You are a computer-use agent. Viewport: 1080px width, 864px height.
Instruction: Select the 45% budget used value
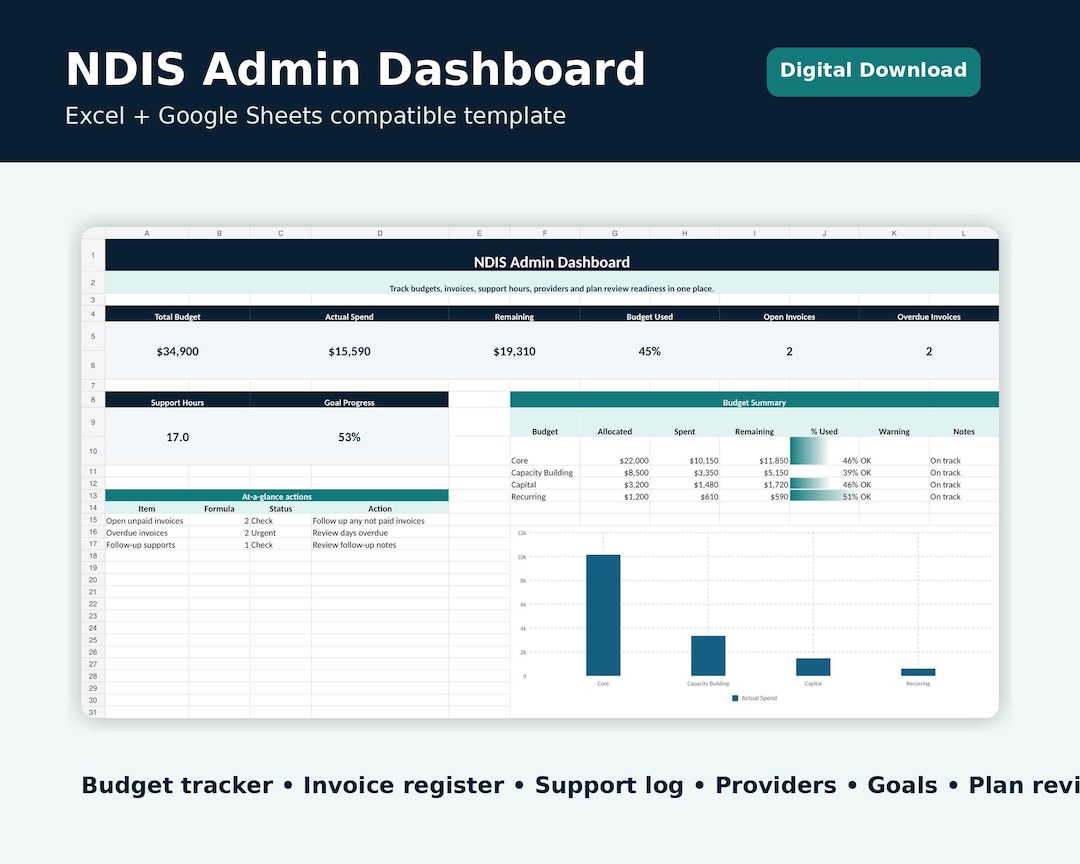(x=650, y=351)
